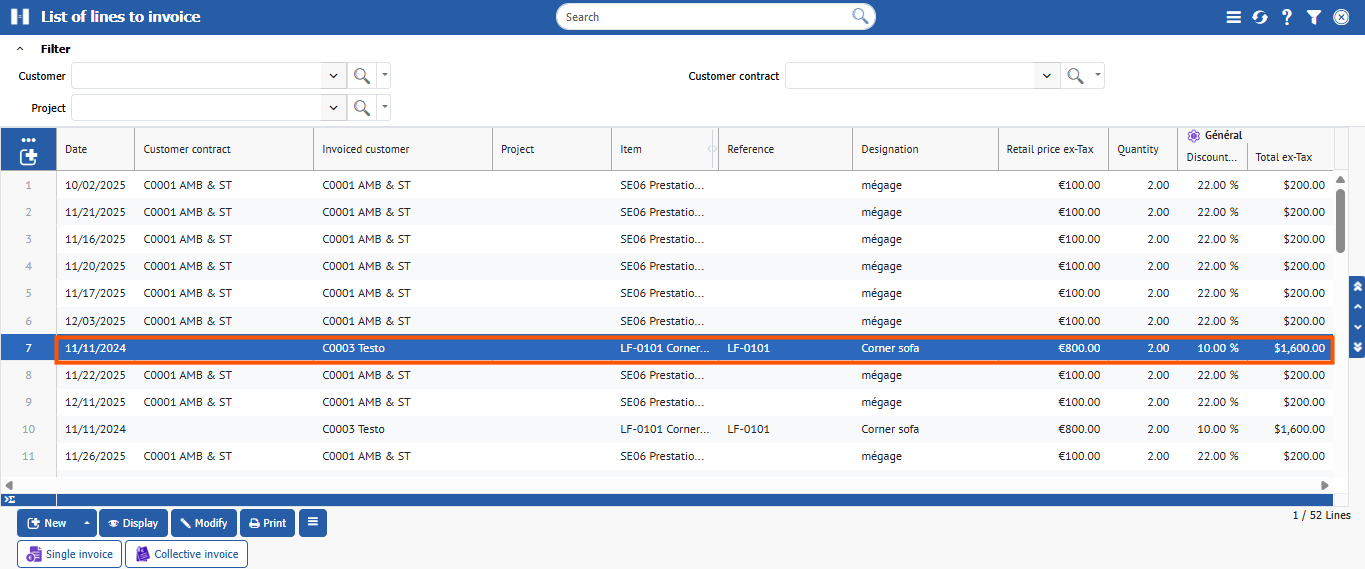The width and height of the screenshot is (1365, 569).
Task: Click the grid add-column icon at top-left
Action: (x=28, y=156)
